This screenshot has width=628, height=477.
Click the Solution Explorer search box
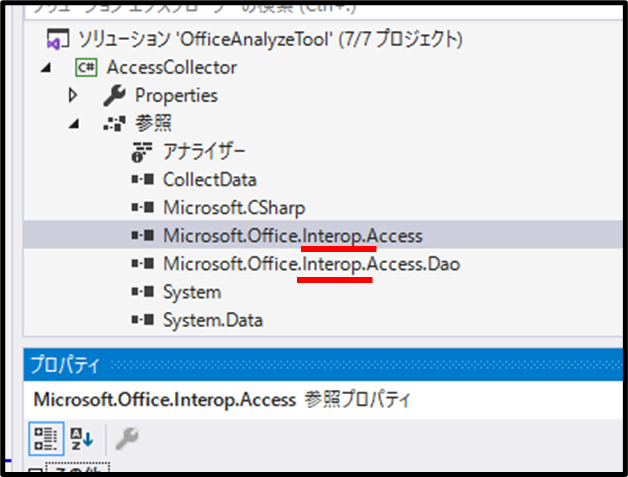tap(300, 8)
